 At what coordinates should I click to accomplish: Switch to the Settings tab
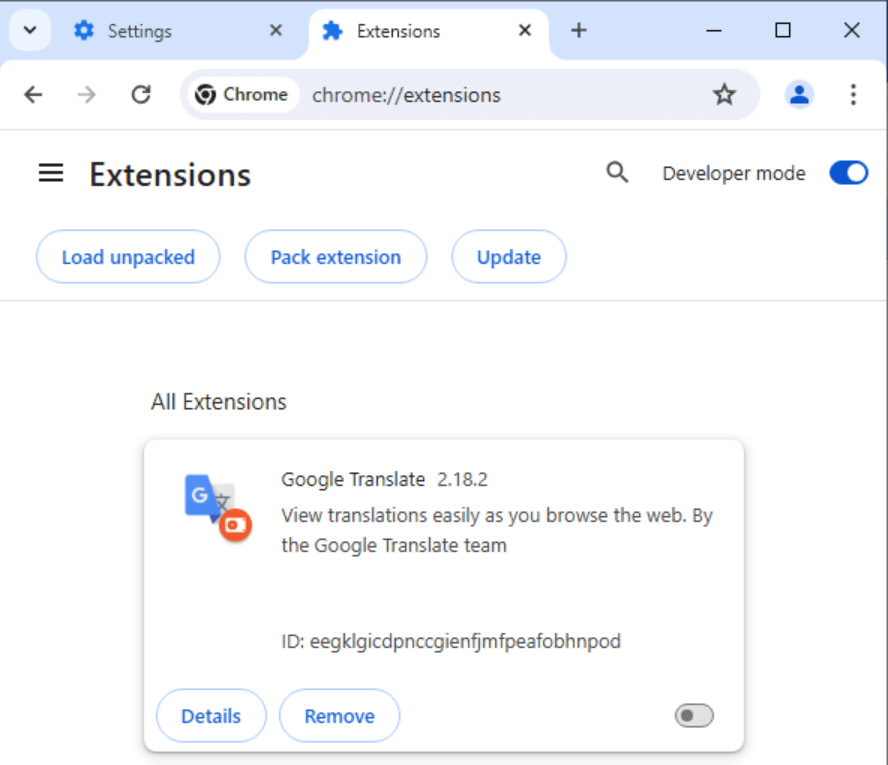pyautogui.click(x=140, y=31)
